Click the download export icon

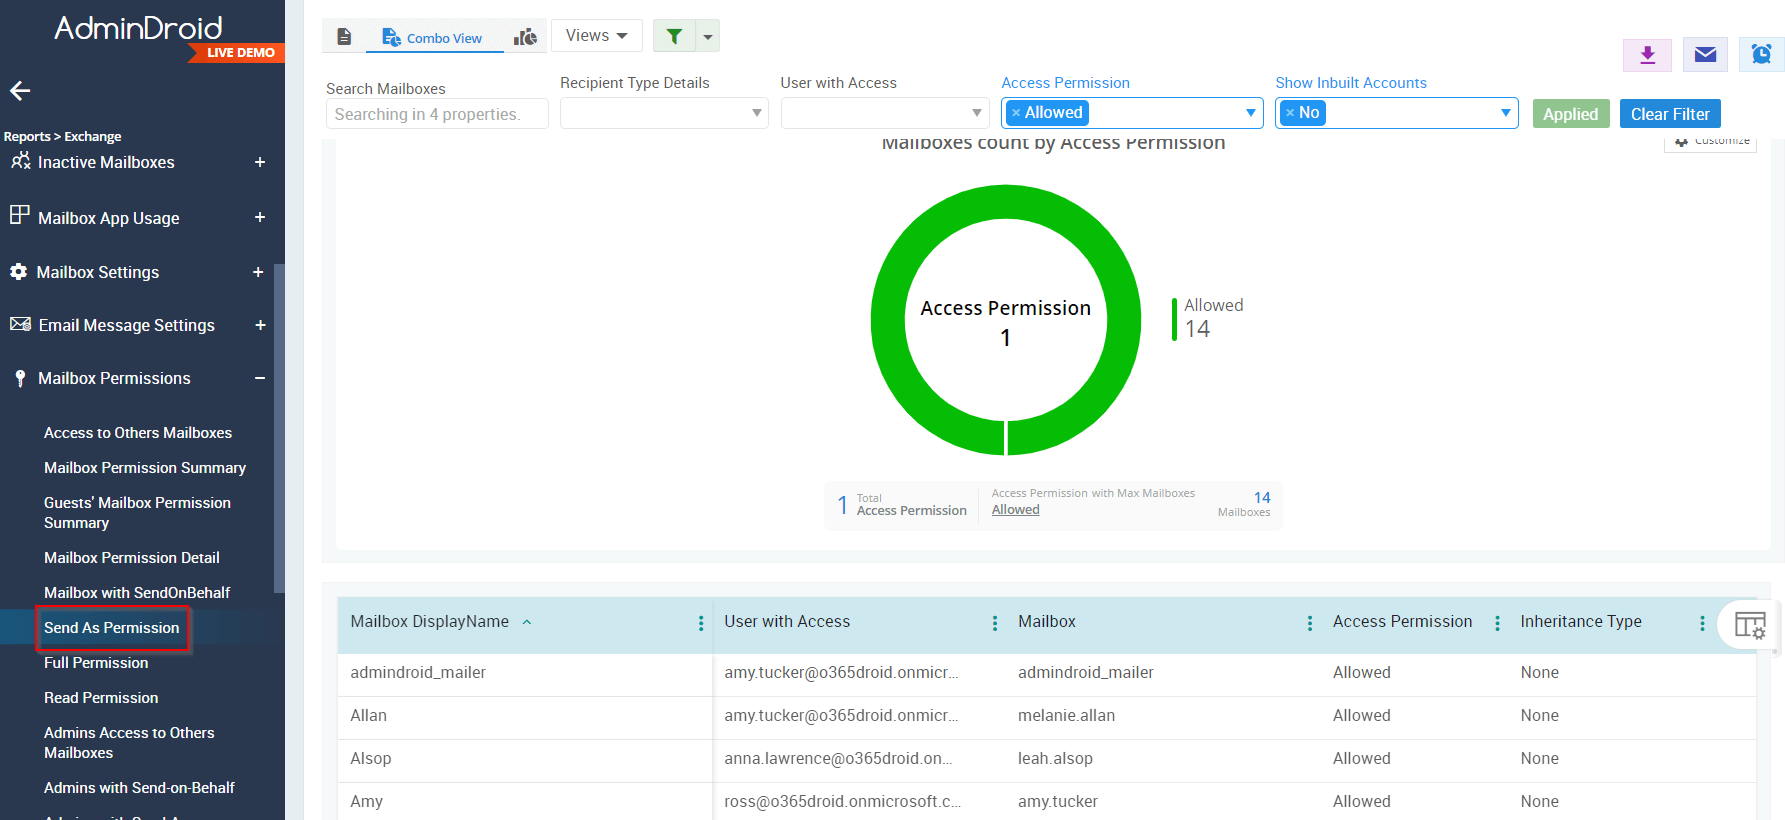click(x=1647, y=55)
